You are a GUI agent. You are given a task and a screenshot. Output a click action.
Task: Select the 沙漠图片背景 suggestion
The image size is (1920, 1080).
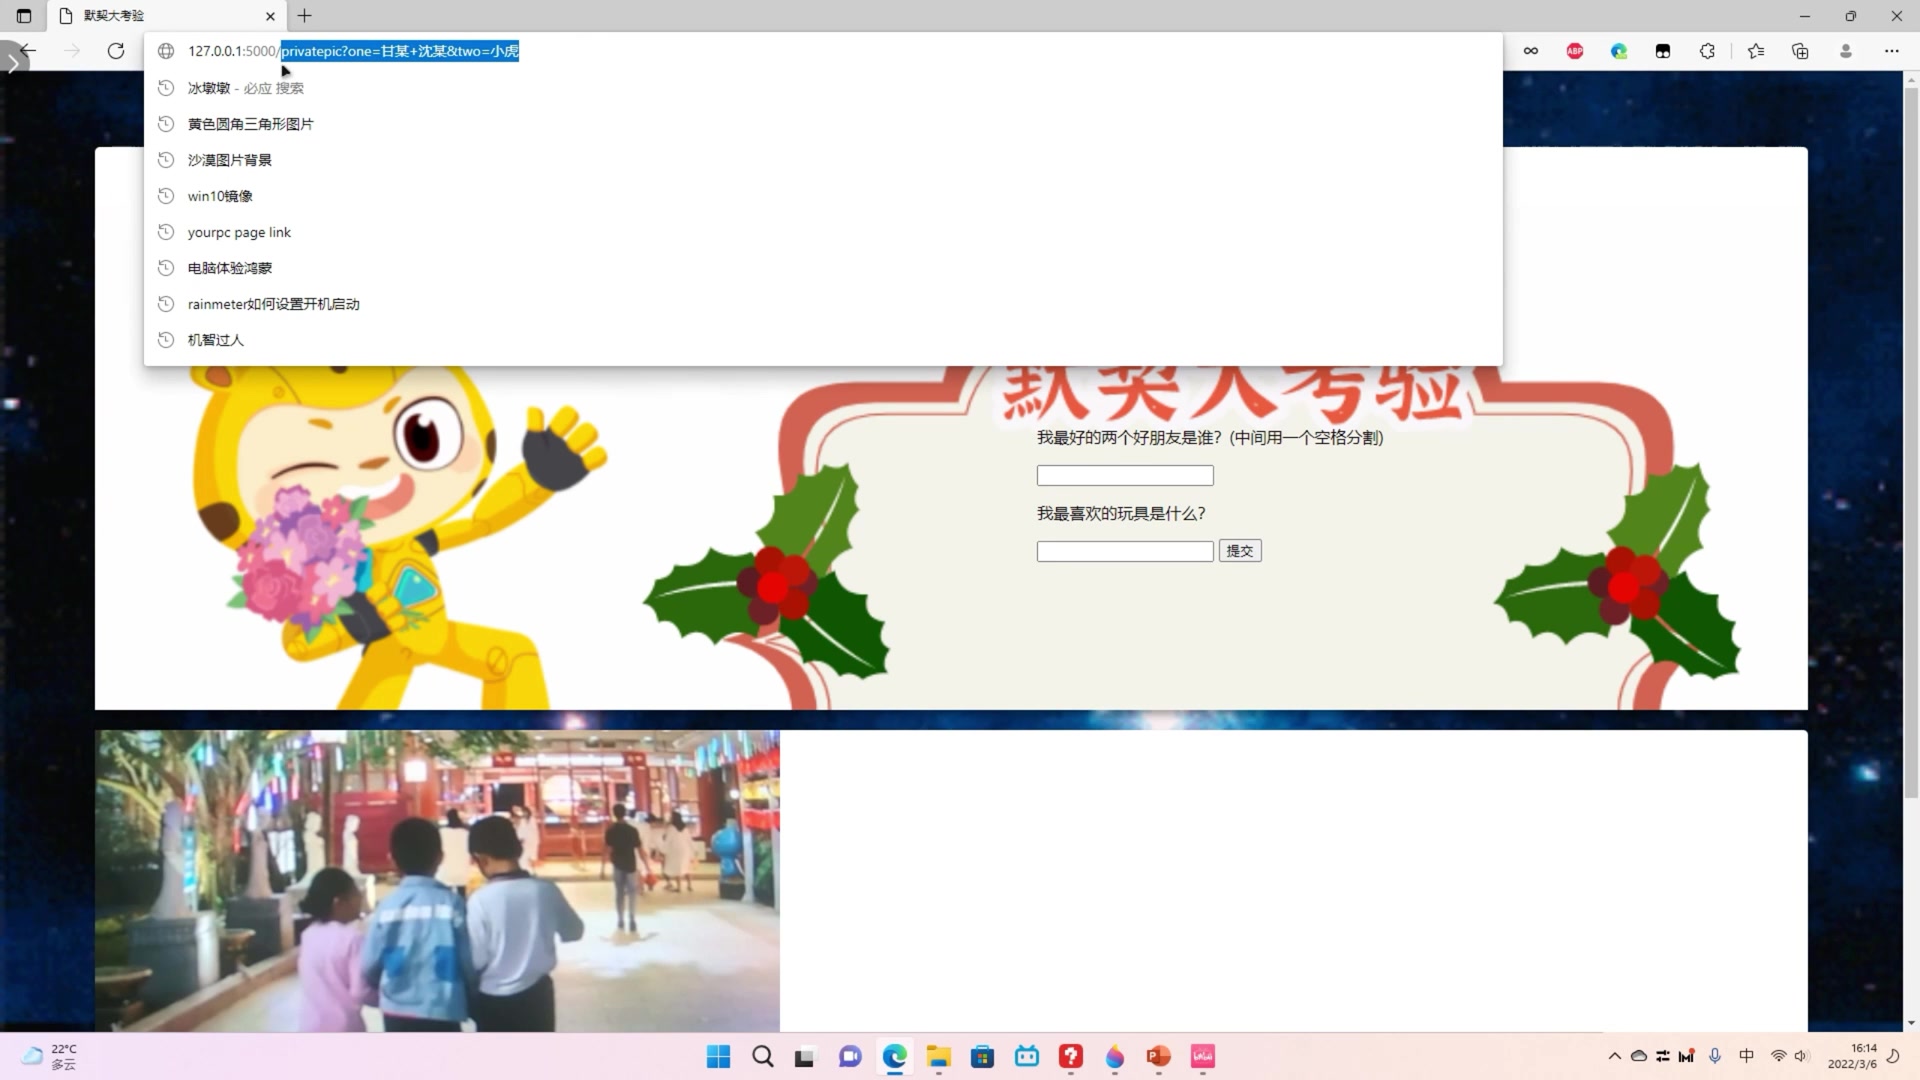tap(823, 160)
